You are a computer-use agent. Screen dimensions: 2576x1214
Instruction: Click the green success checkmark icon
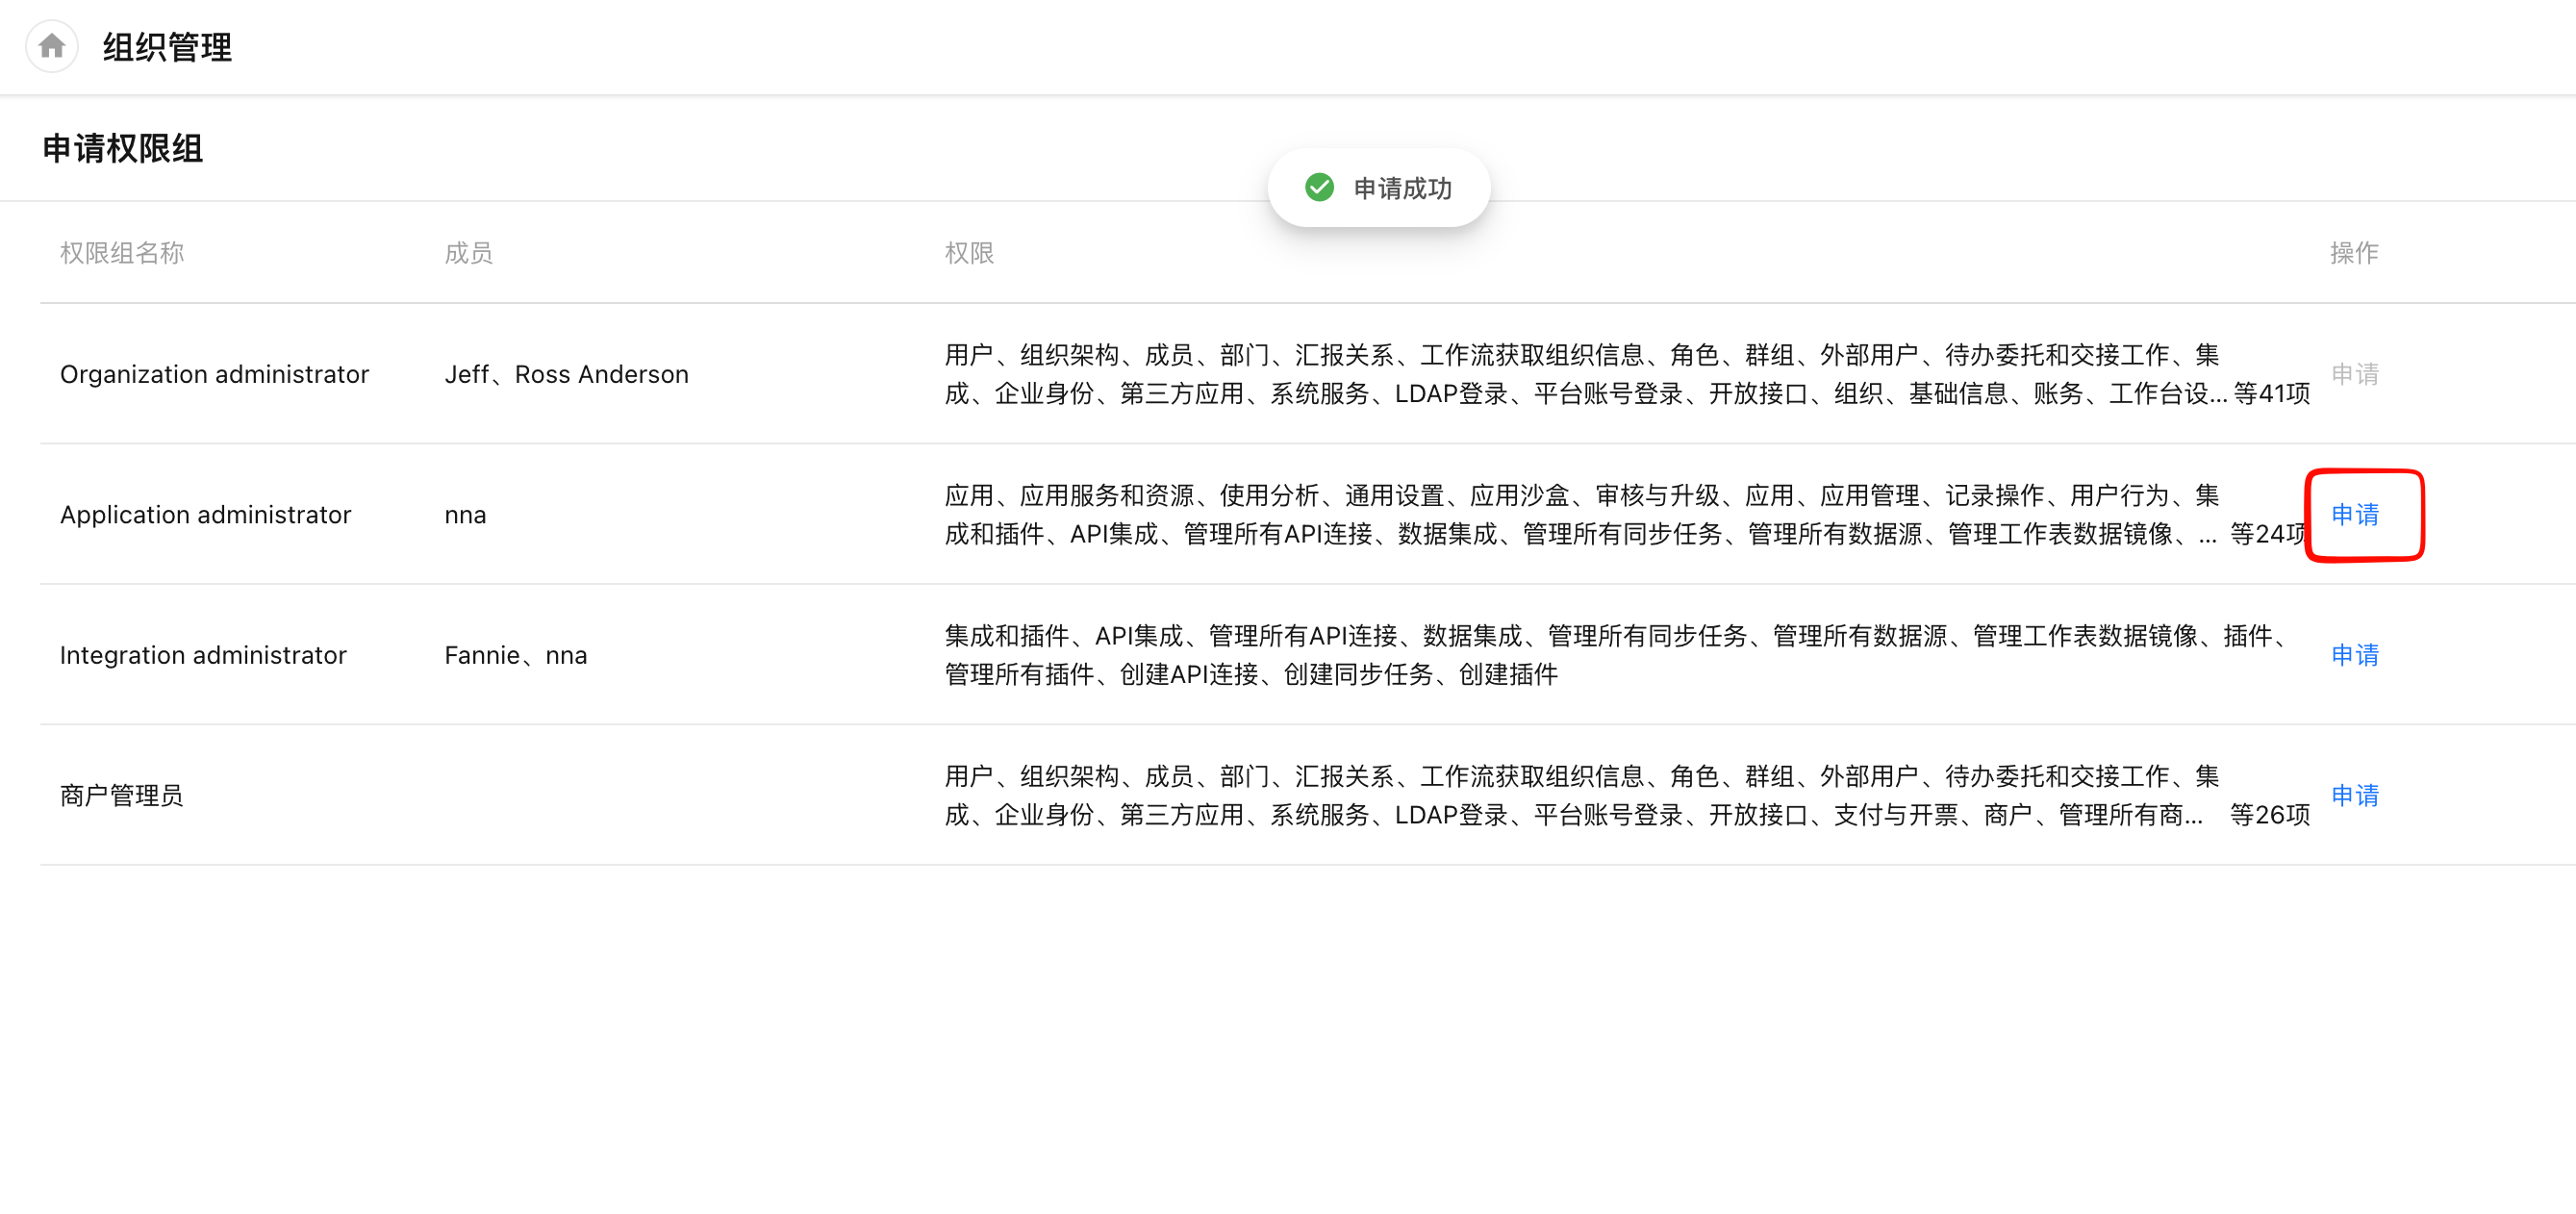click(x=1319, y=187)
